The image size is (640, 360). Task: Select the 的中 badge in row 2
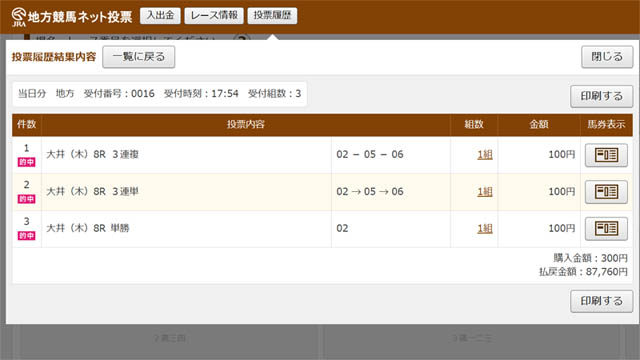(x=27, y=199)
